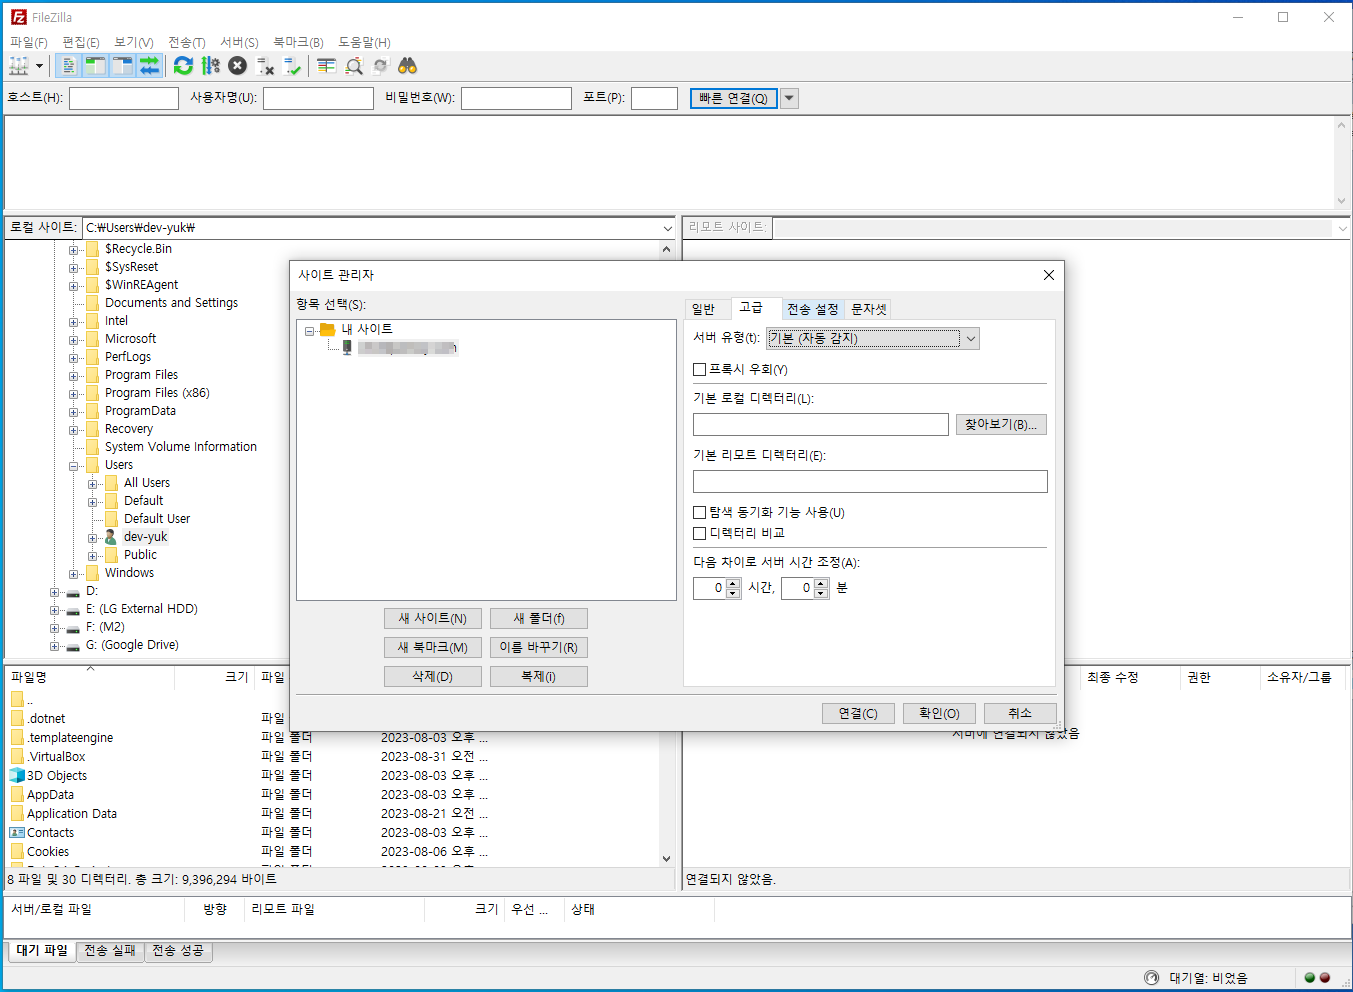This screenshot has width=1353, height=992.
Task: Click the reconnect to last server icon
Action: pos(292,66)
